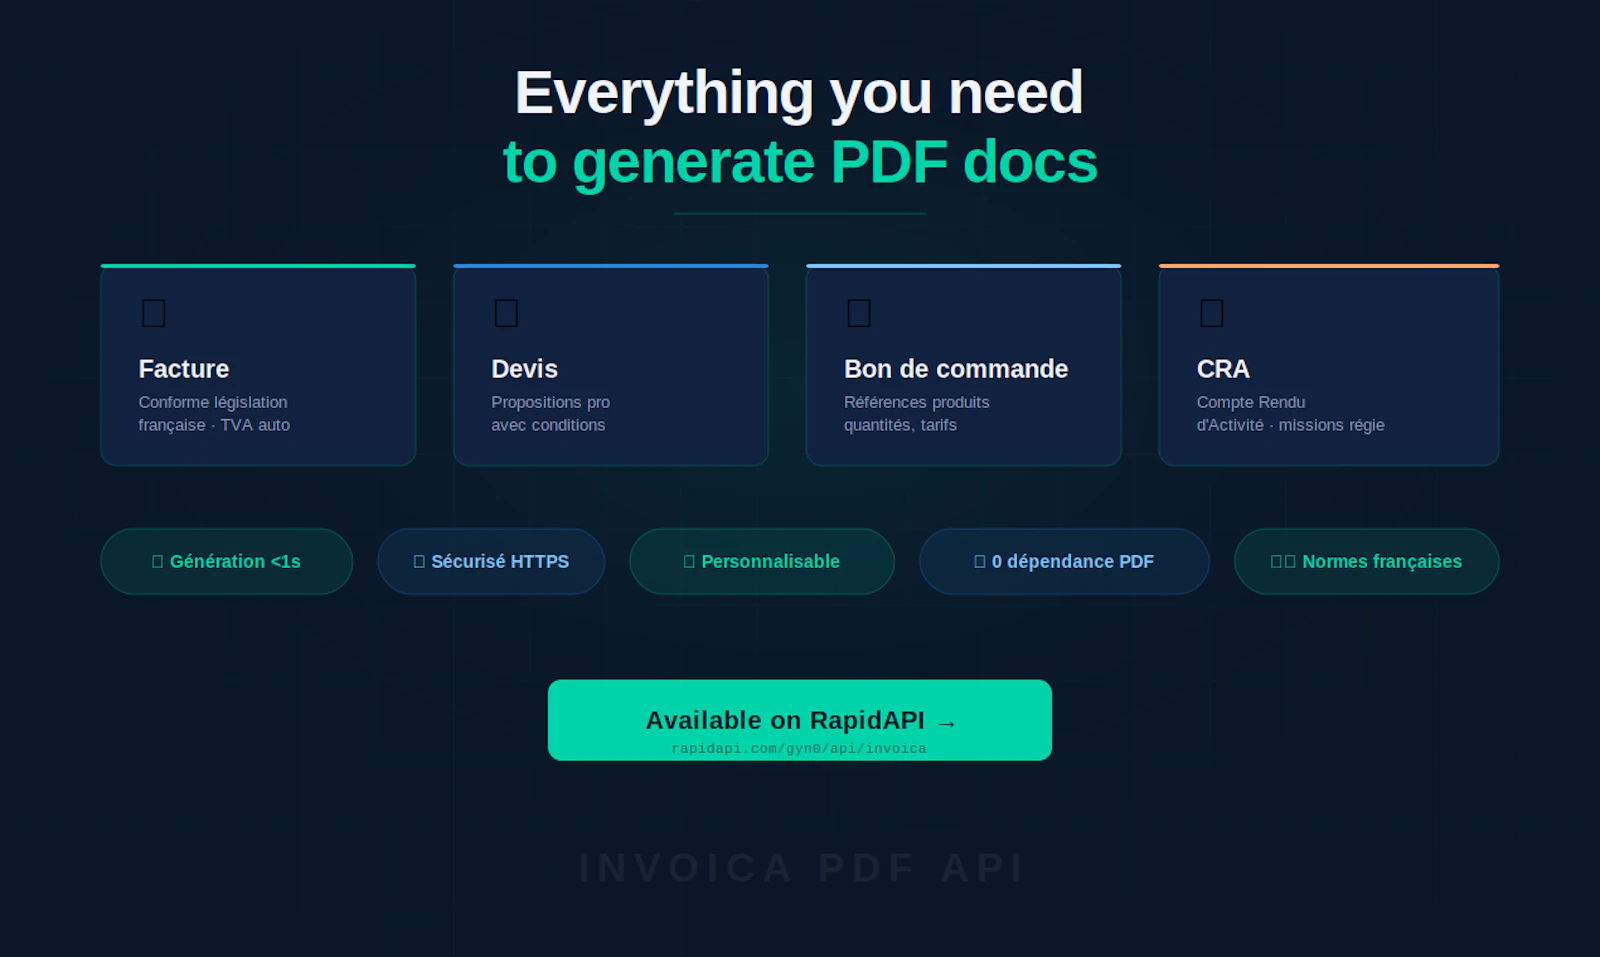
Task: Click the icon in Sécurisé HTTPS pill
Action: point(419,562)
